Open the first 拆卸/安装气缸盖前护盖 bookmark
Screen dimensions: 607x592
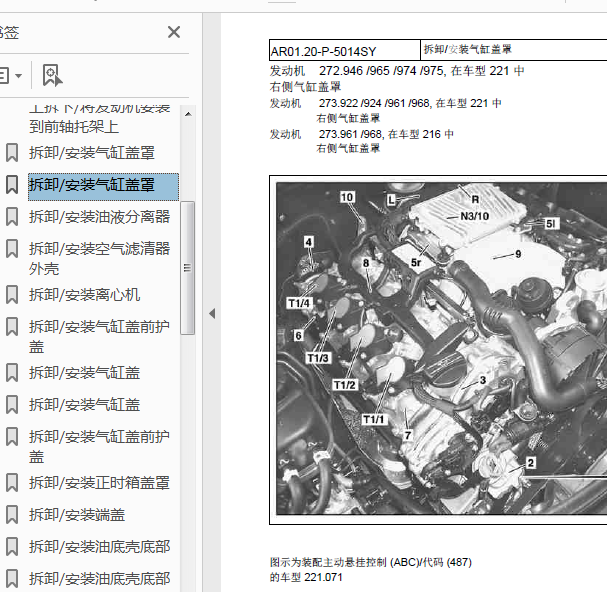click(99, 336)
